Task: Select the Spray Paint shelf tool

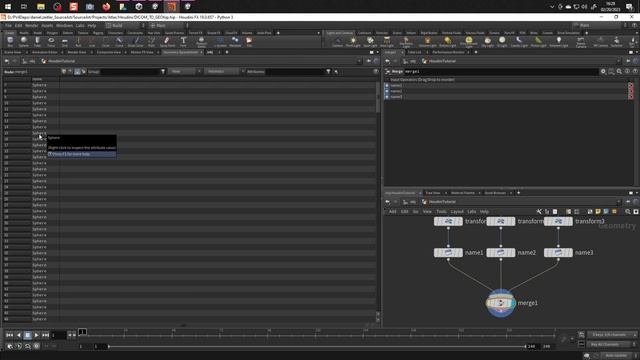Action: tap(167, 41)
